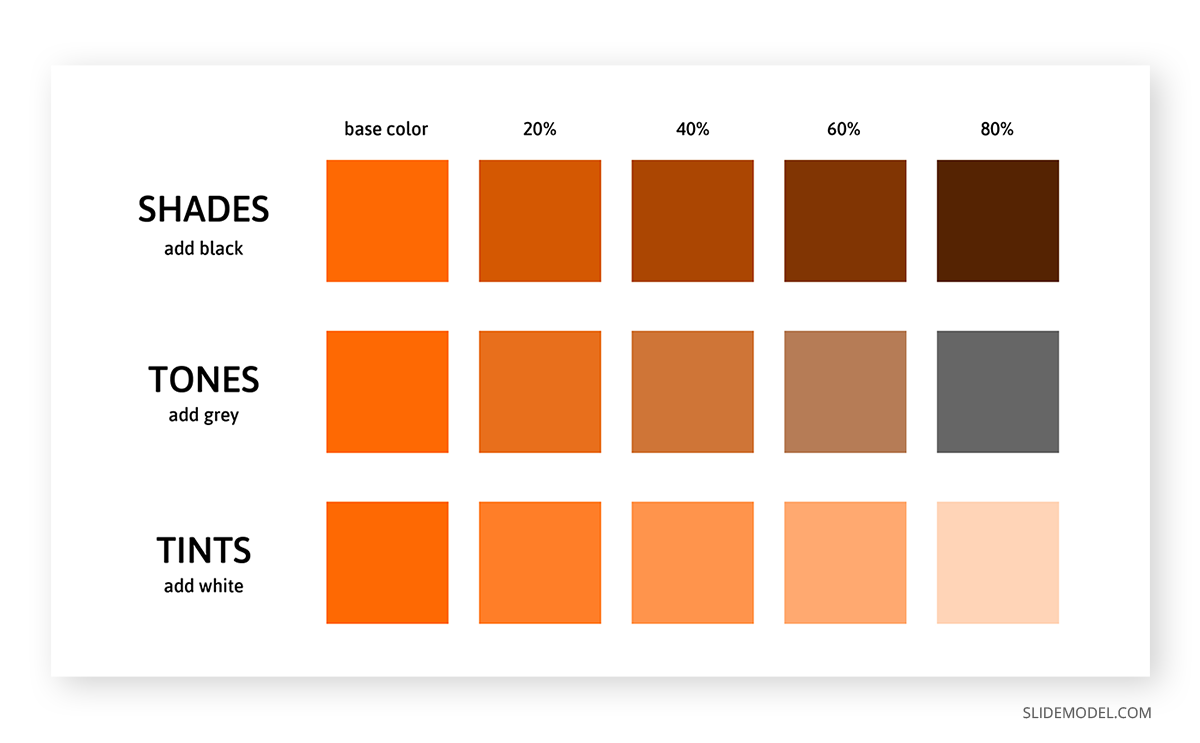Pick the 40% tint swatch

point(693,563)
